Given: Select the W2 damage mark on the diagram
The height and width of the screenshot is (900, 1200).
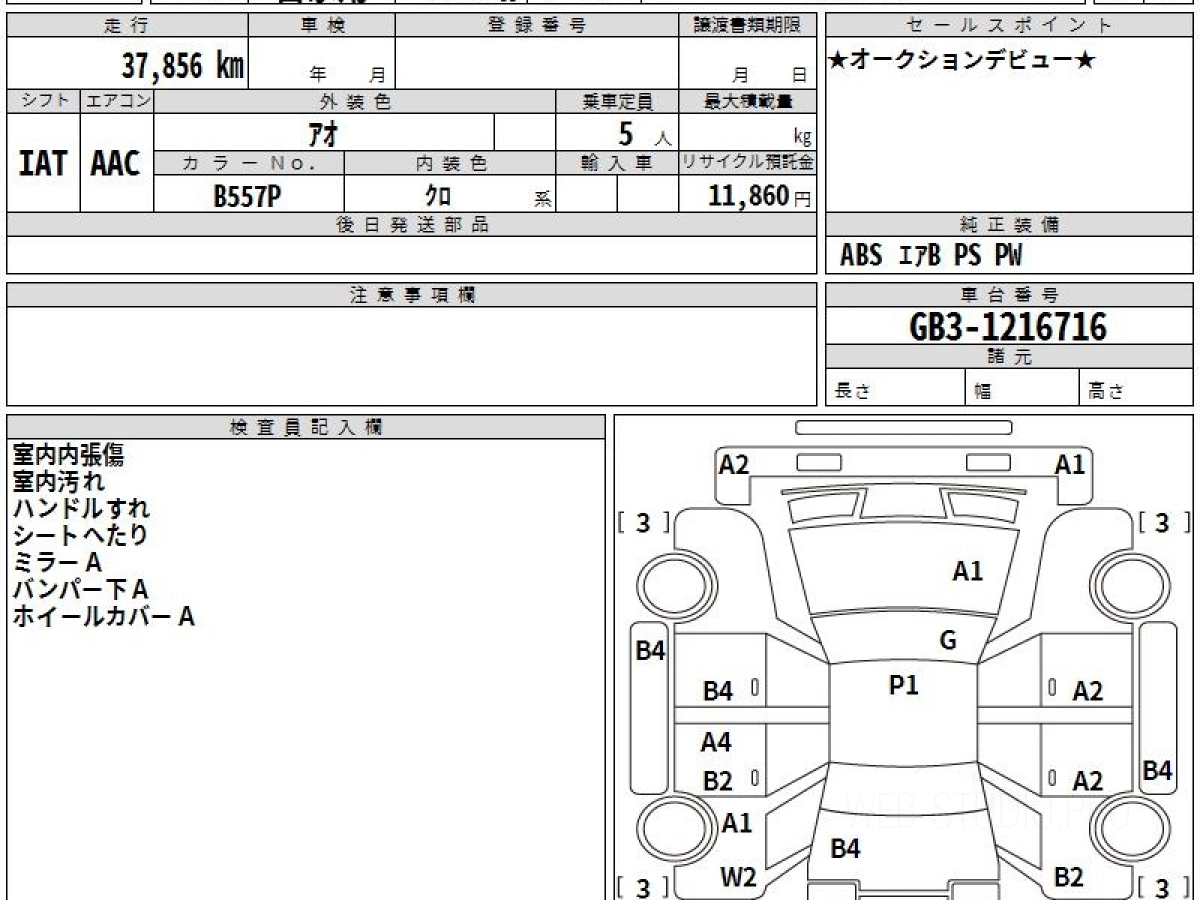Looking at the screenshot, I should click(738, 877).
